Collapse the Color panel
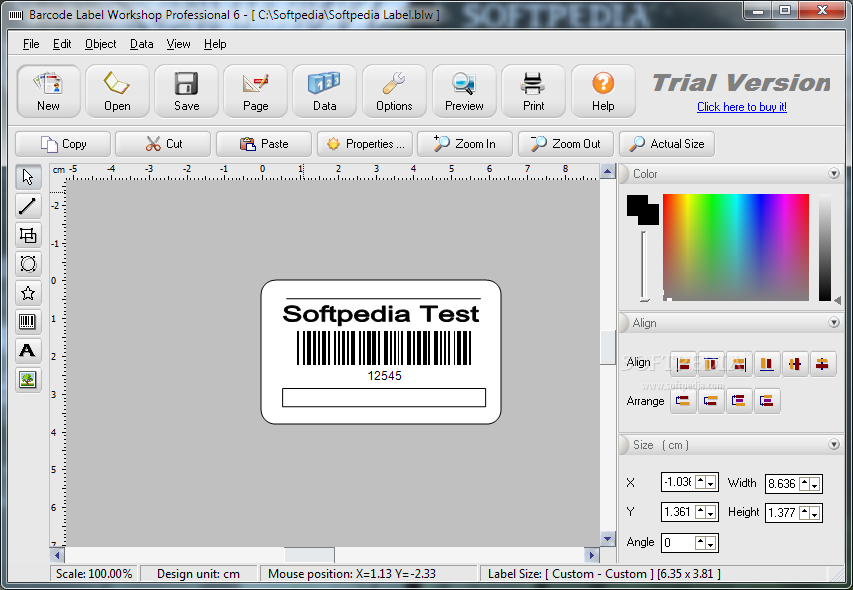853x590 pixels. pyautogui.click(x=834, y=173)
